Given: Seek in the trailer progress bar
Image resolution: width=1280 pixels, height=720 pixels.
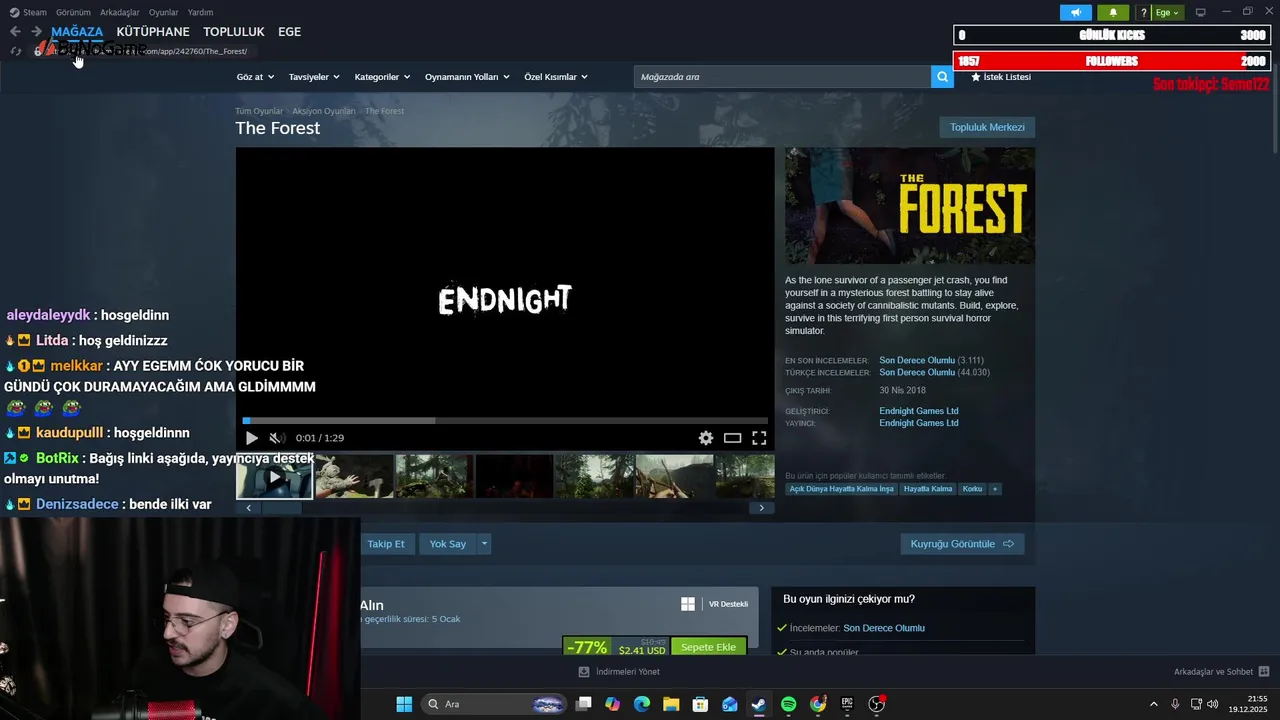Looking at the screenshot, I should coord(505,421).
